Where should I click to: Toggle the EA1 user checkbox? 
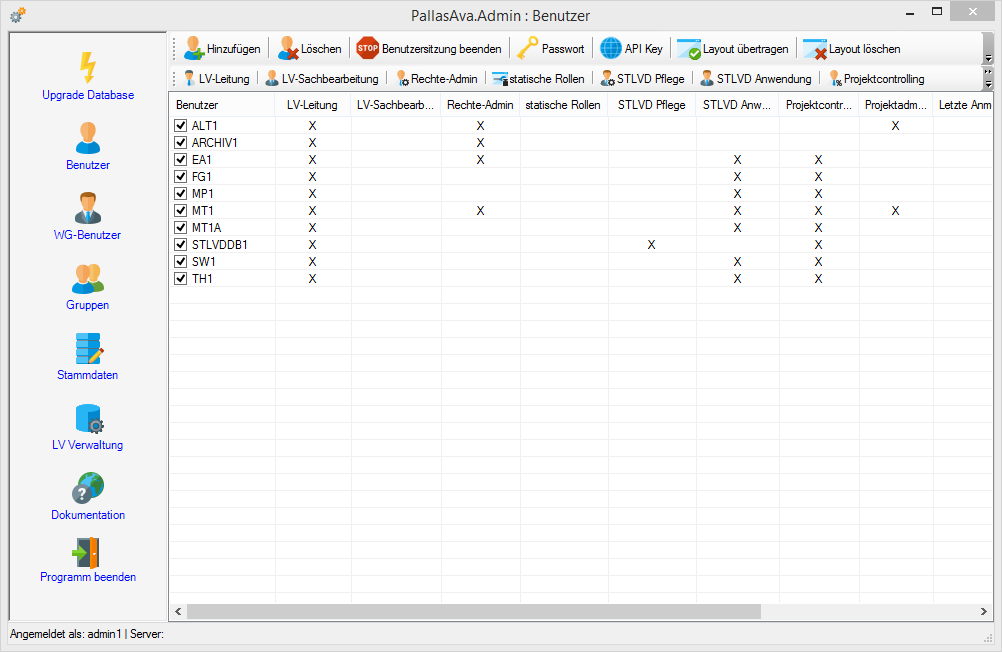(x=180, y=159)
